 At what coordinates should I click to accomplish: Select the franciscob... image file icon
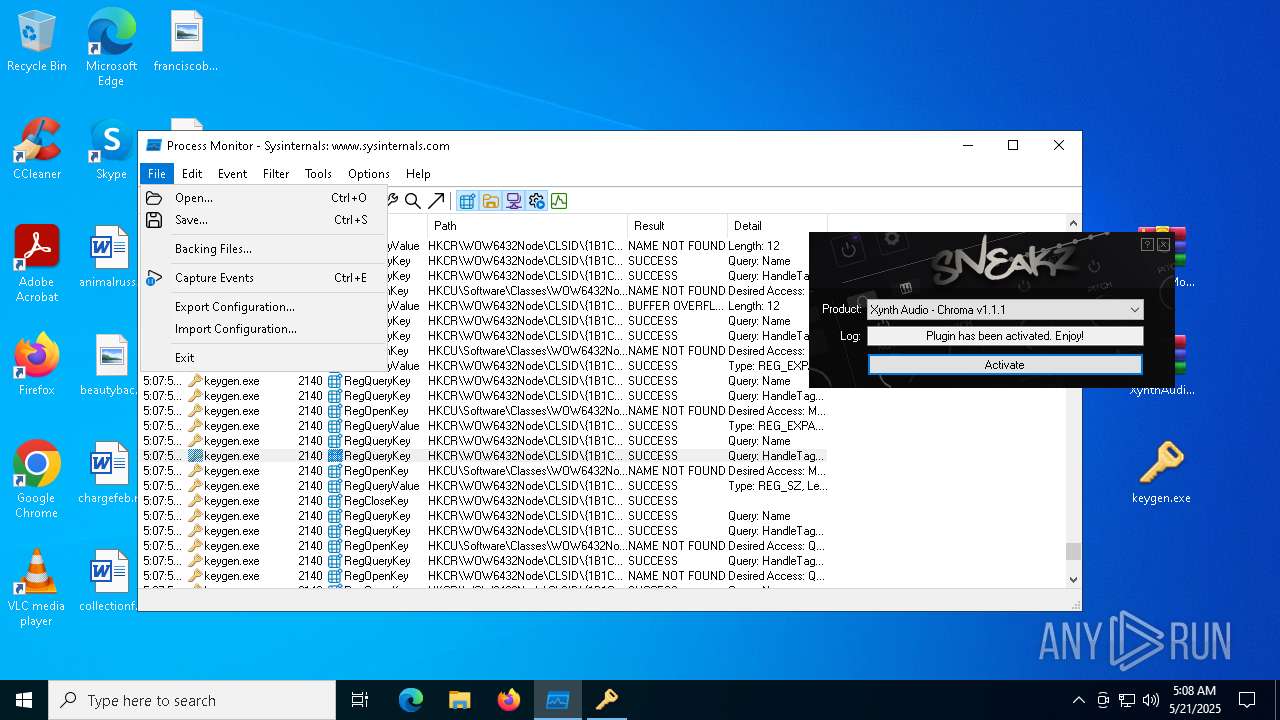click(186, 42)
